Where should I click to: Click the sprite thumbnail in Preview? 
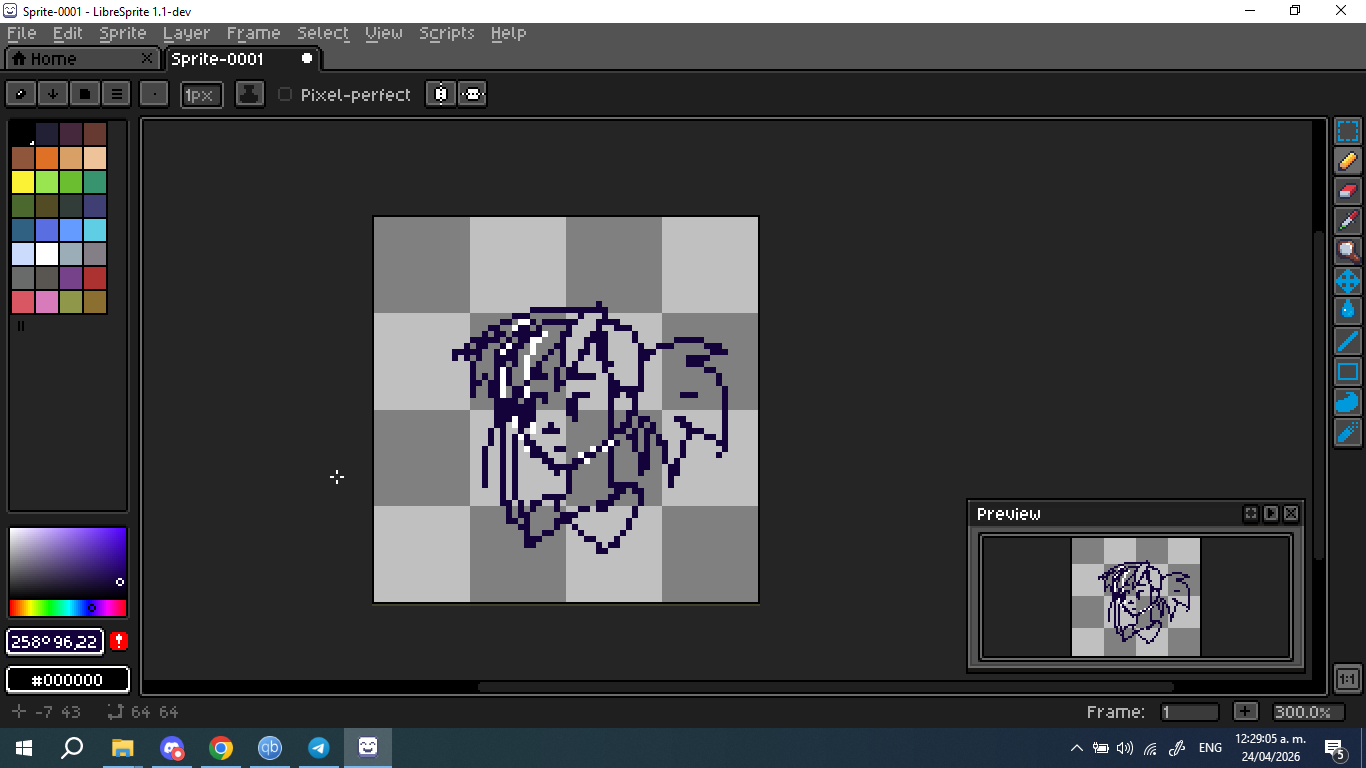point(1136,597)
